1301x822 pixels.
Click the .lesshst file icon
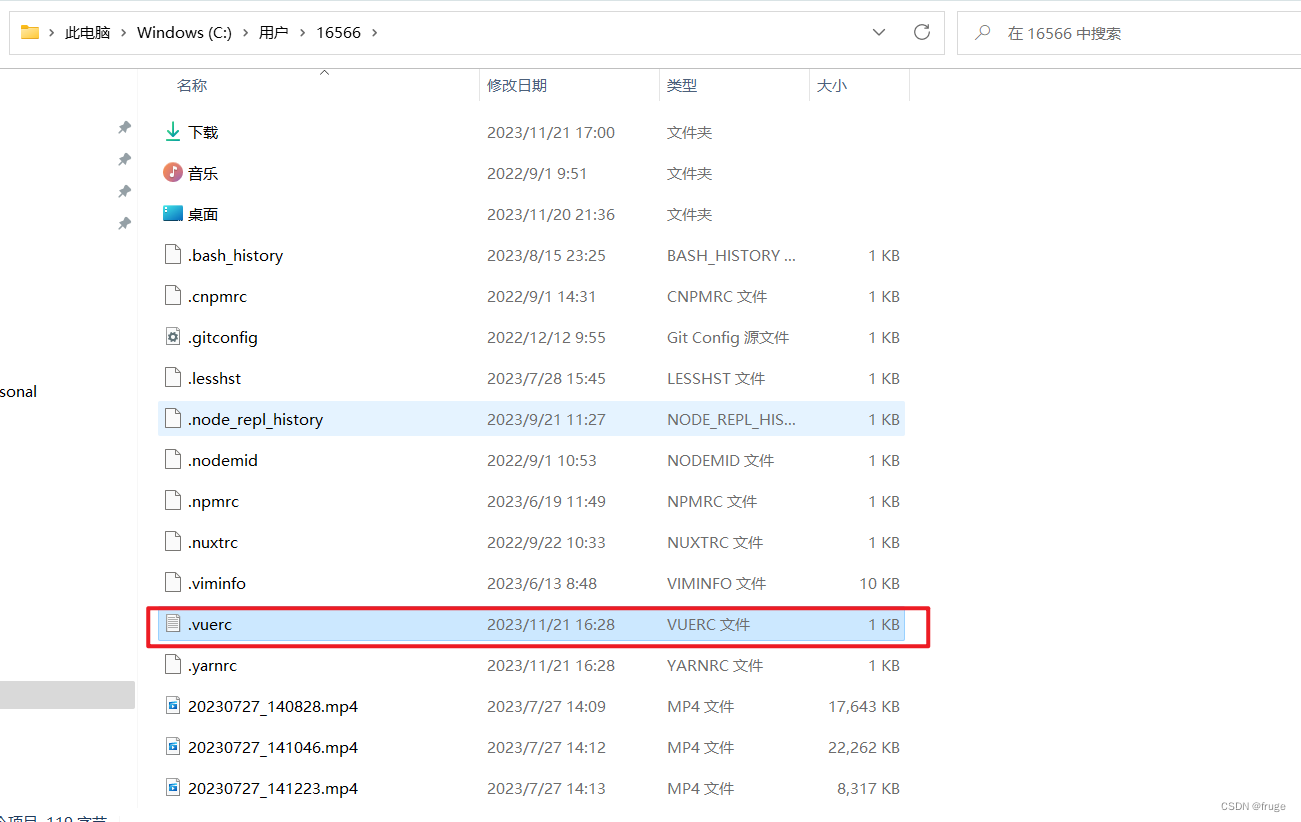tap(173, 378)
